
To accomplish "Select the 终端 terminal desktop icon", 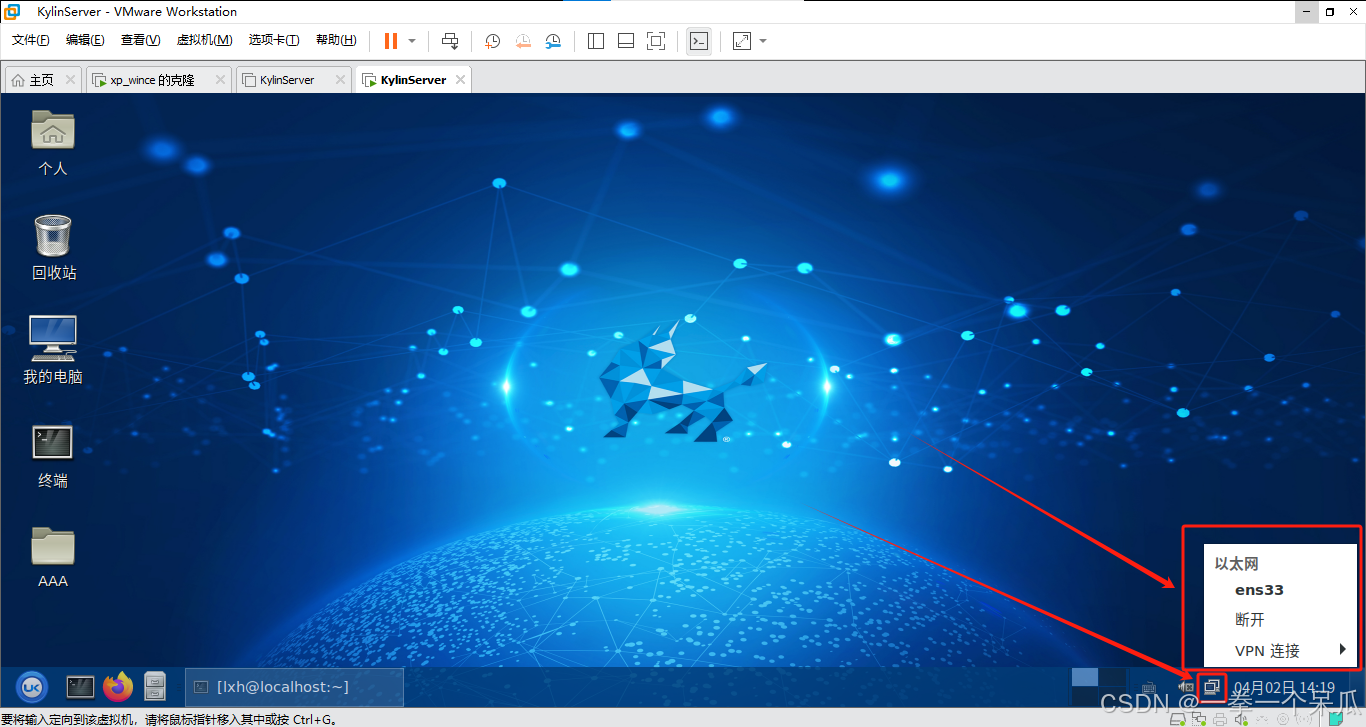I will tap(53, 456).
